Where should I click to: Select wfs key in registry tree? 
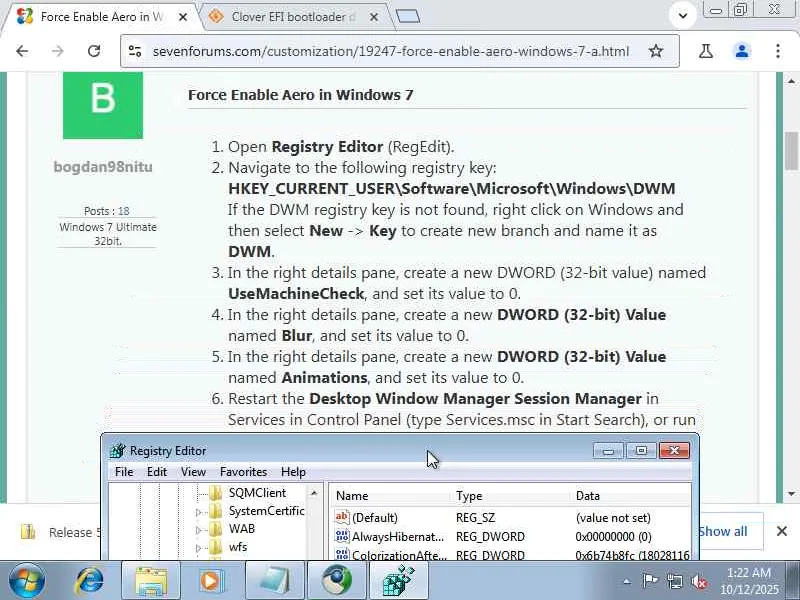point(238,547)
